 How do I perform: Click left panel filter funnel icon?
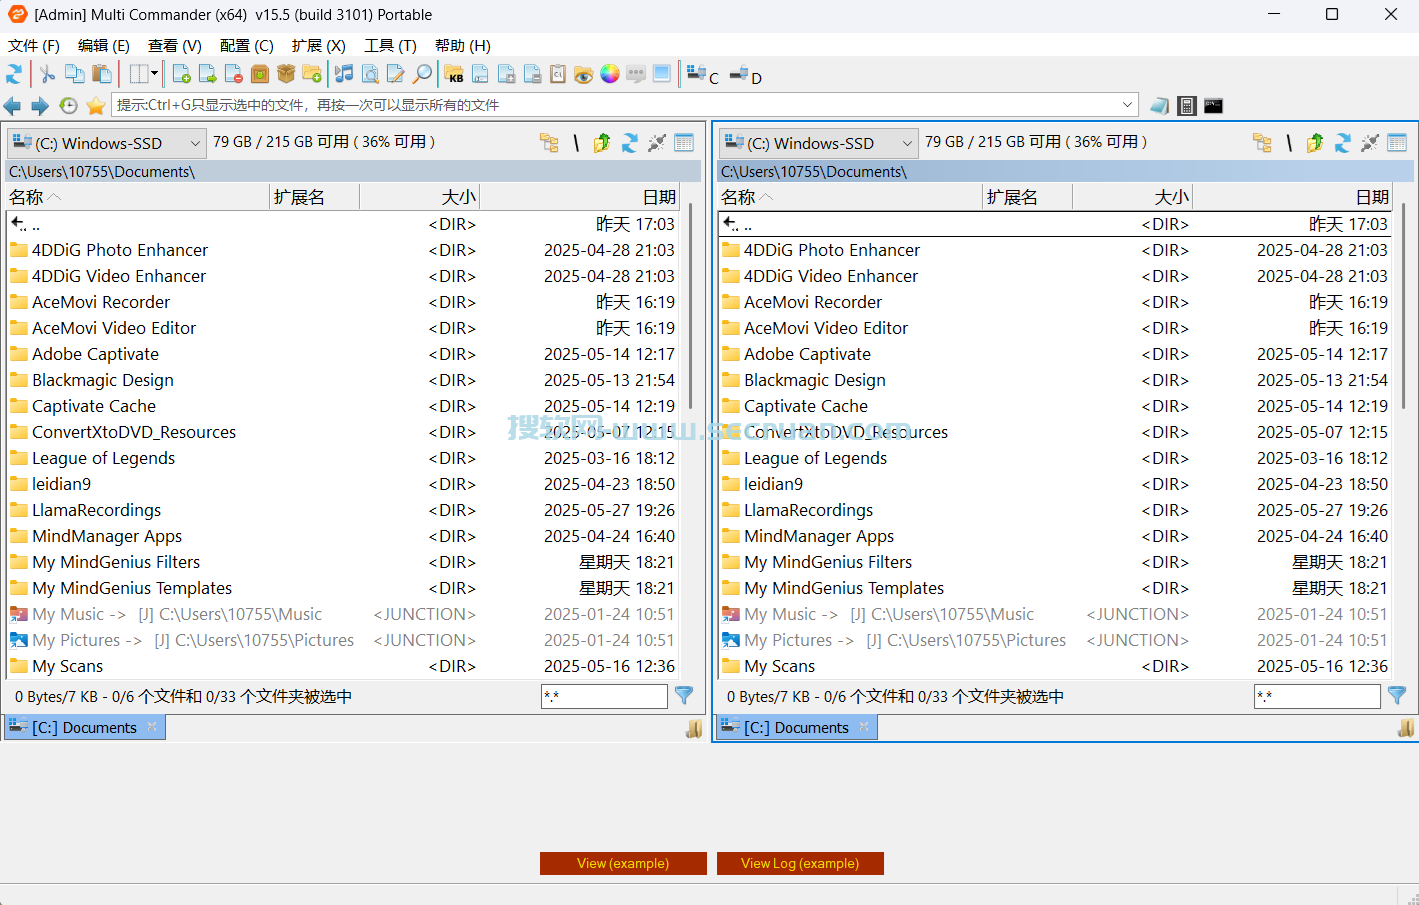(x=684, y=695)
